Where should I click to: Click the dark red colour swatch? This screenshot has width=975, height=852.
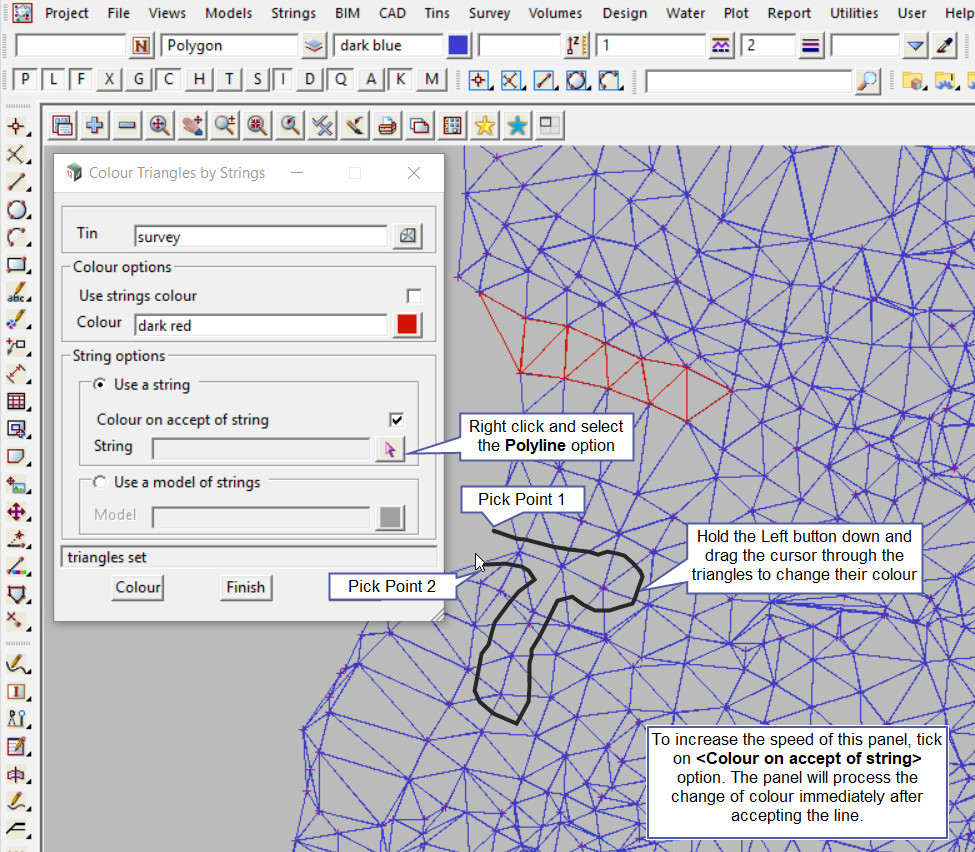407,324
